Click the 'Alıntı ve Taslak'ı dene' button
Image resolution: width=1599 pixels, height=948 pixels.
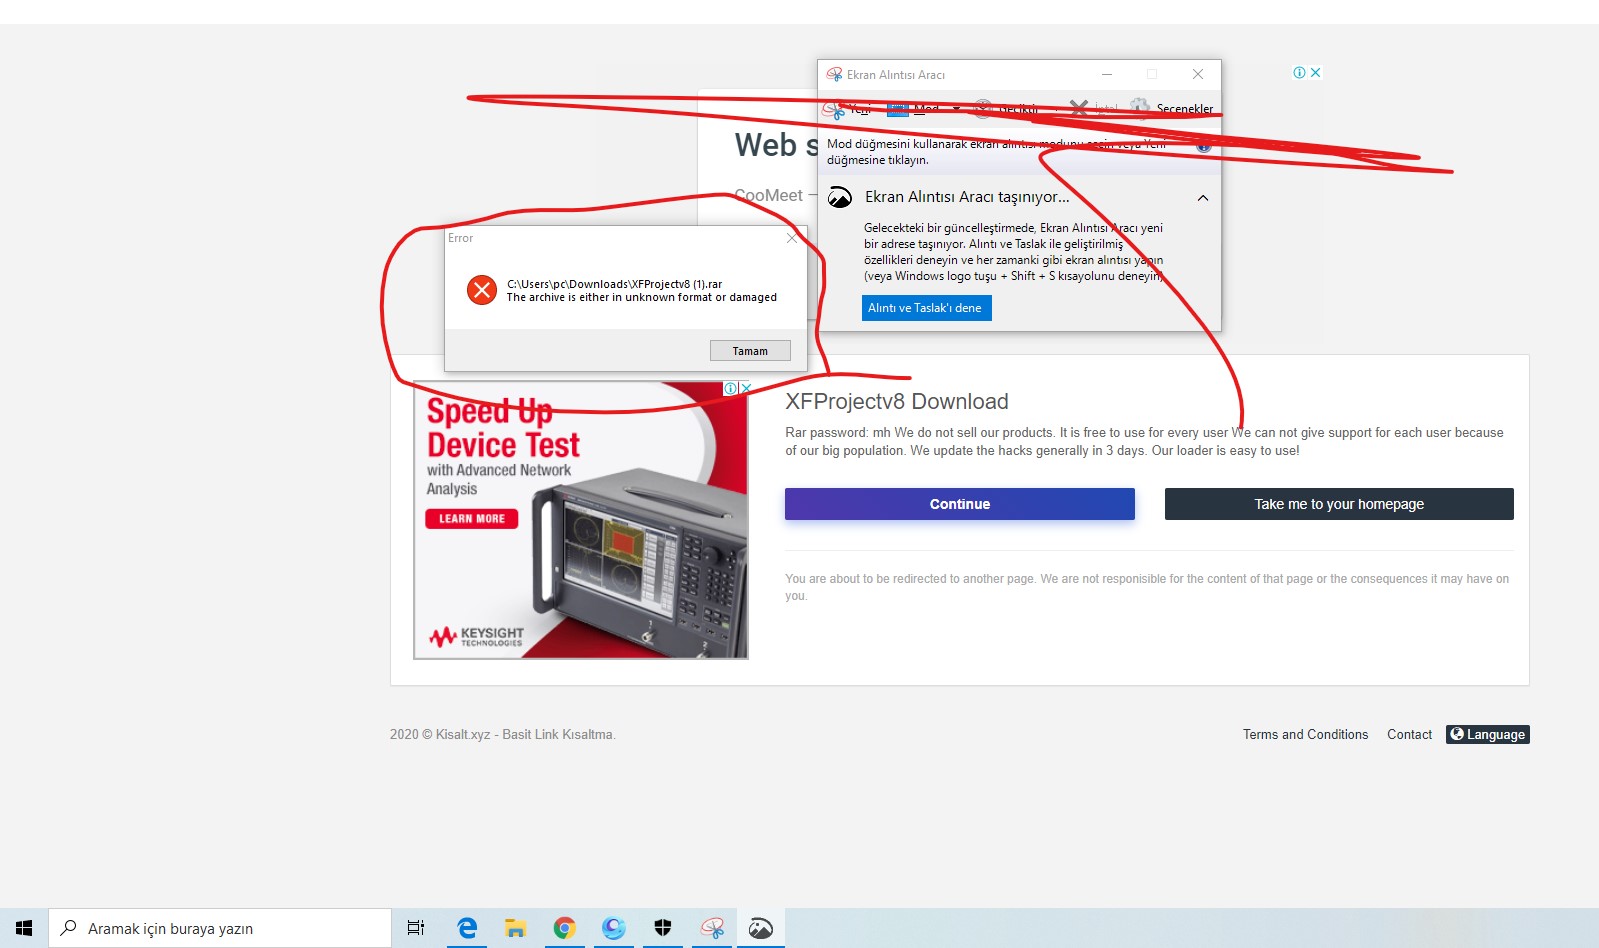[926, 308]
